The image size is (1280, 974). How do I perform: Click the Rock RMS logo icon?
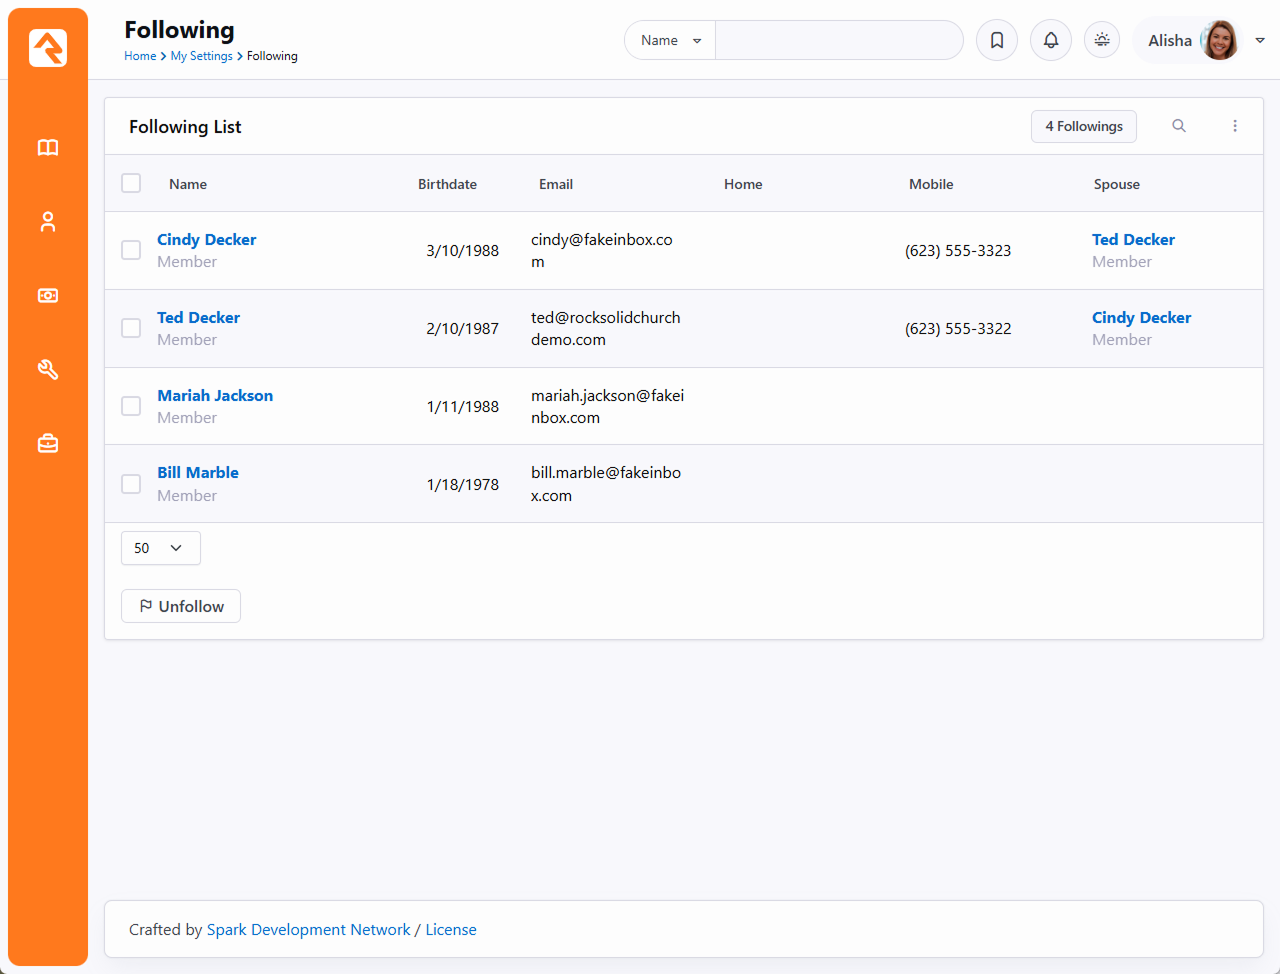tap(48, 48)
